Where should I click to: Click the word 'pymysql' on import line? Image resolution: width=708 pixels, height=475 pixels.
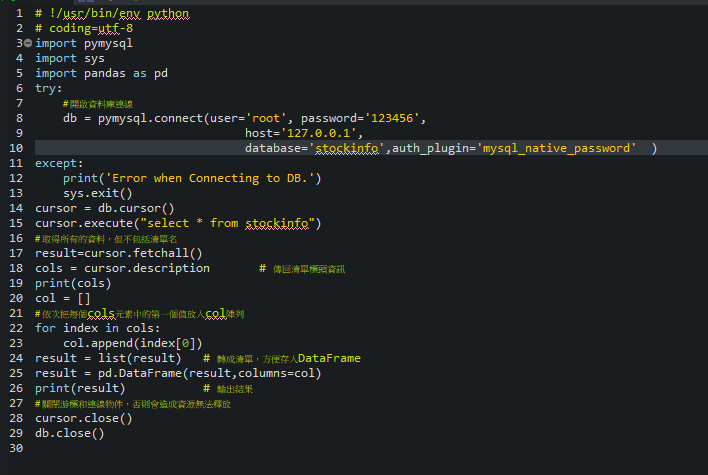(x=108, y=44)
